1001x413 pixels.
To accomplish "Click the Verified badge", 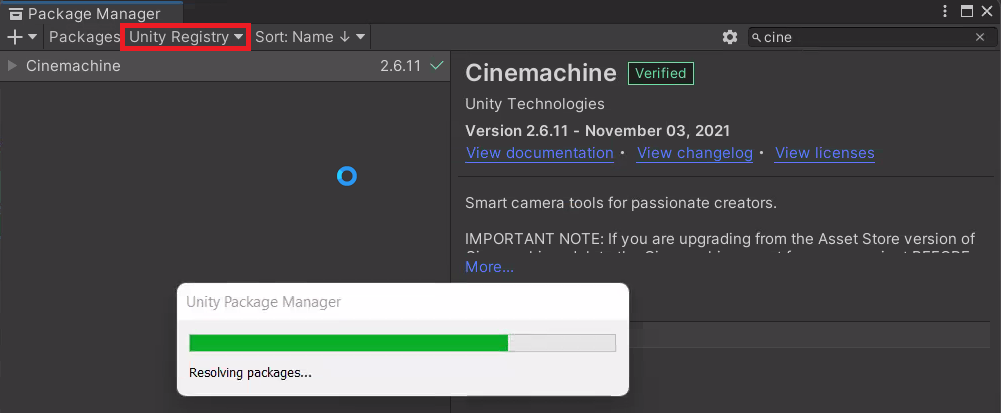I will (661, 73).
